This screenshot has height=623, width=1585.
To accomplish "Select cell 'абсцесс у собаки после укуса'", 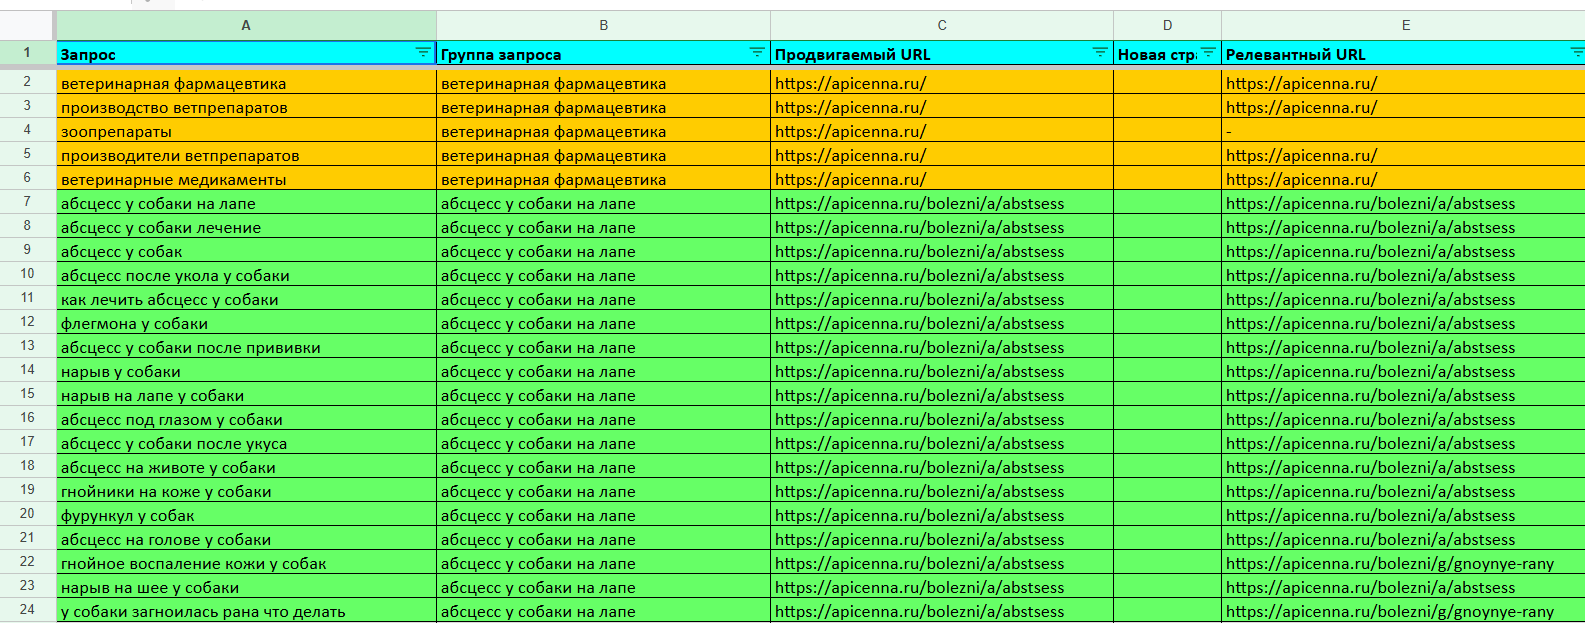I will (x=247, y=443).
